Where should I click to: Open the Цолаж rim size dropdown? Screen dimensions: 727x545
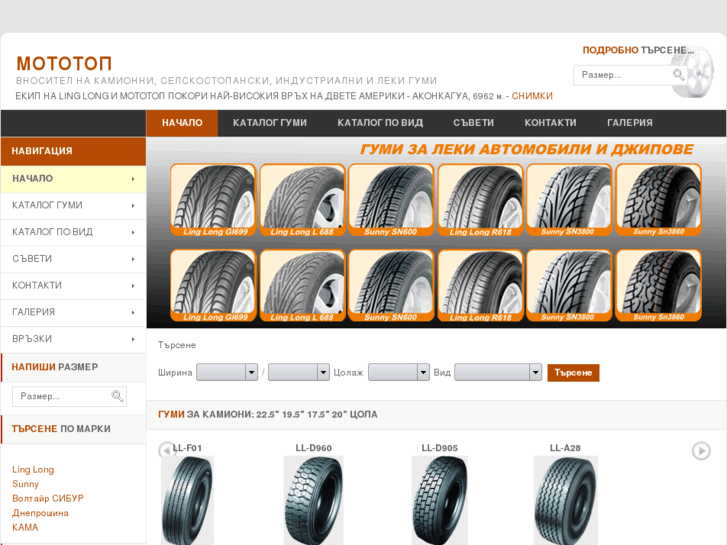coord(399,372)
